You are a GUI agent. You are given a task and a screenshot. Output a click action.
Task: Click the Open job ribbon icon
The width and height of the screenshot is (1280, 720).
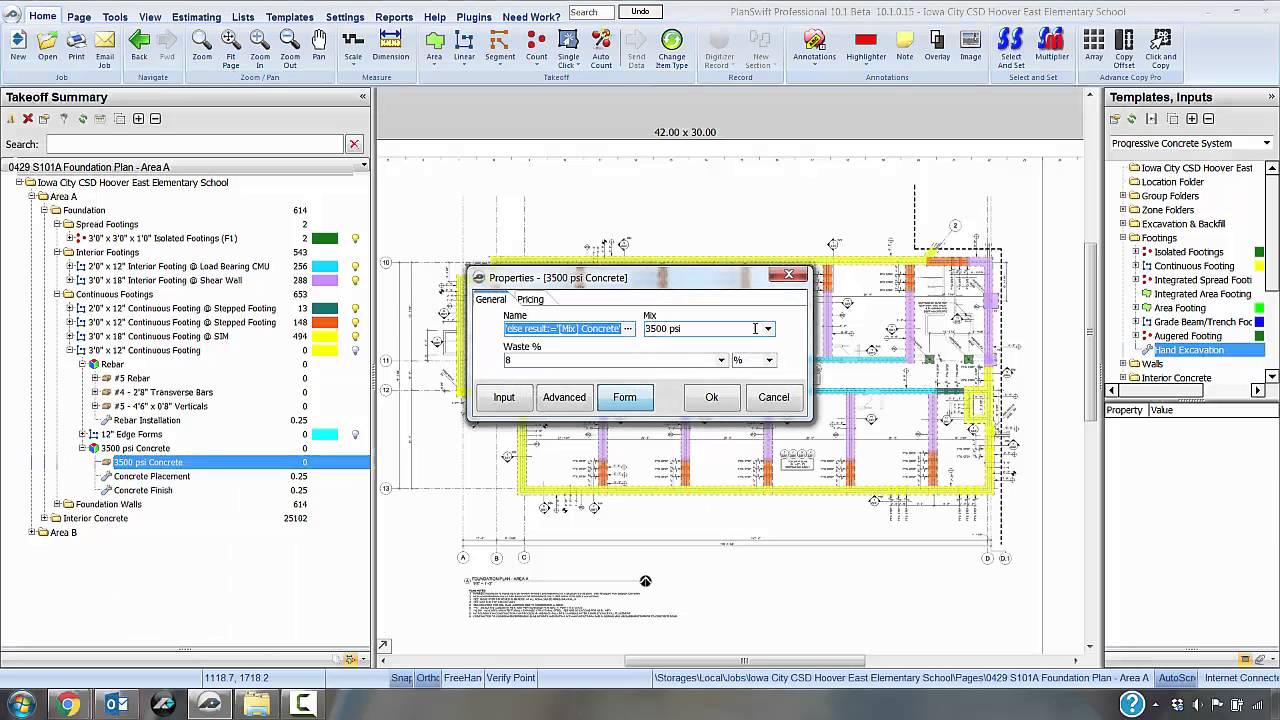(47, 44)
